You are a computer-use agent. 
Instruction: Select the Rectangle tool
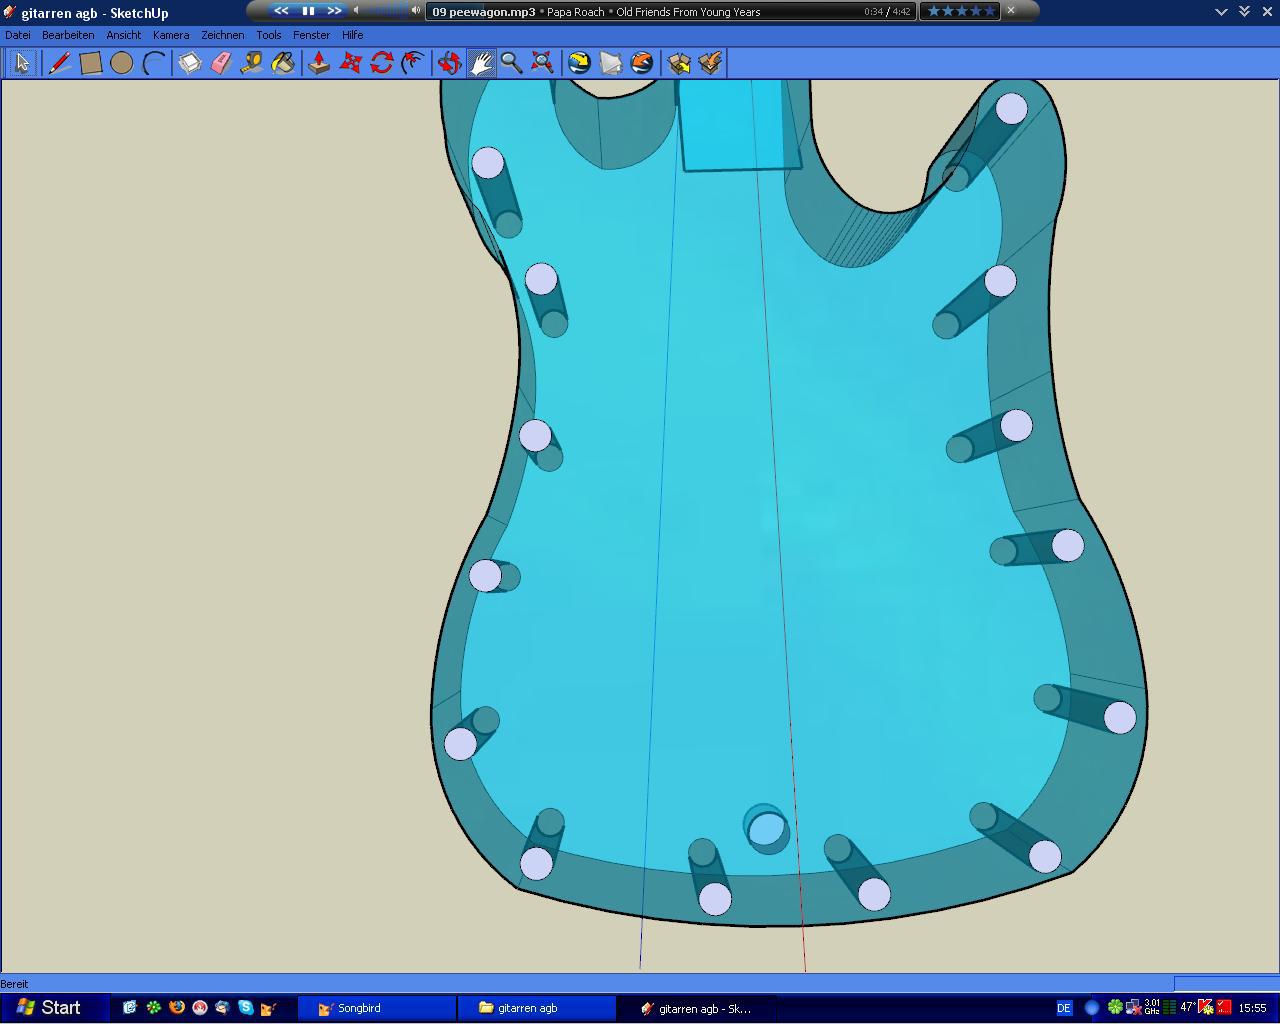point(91,63)
